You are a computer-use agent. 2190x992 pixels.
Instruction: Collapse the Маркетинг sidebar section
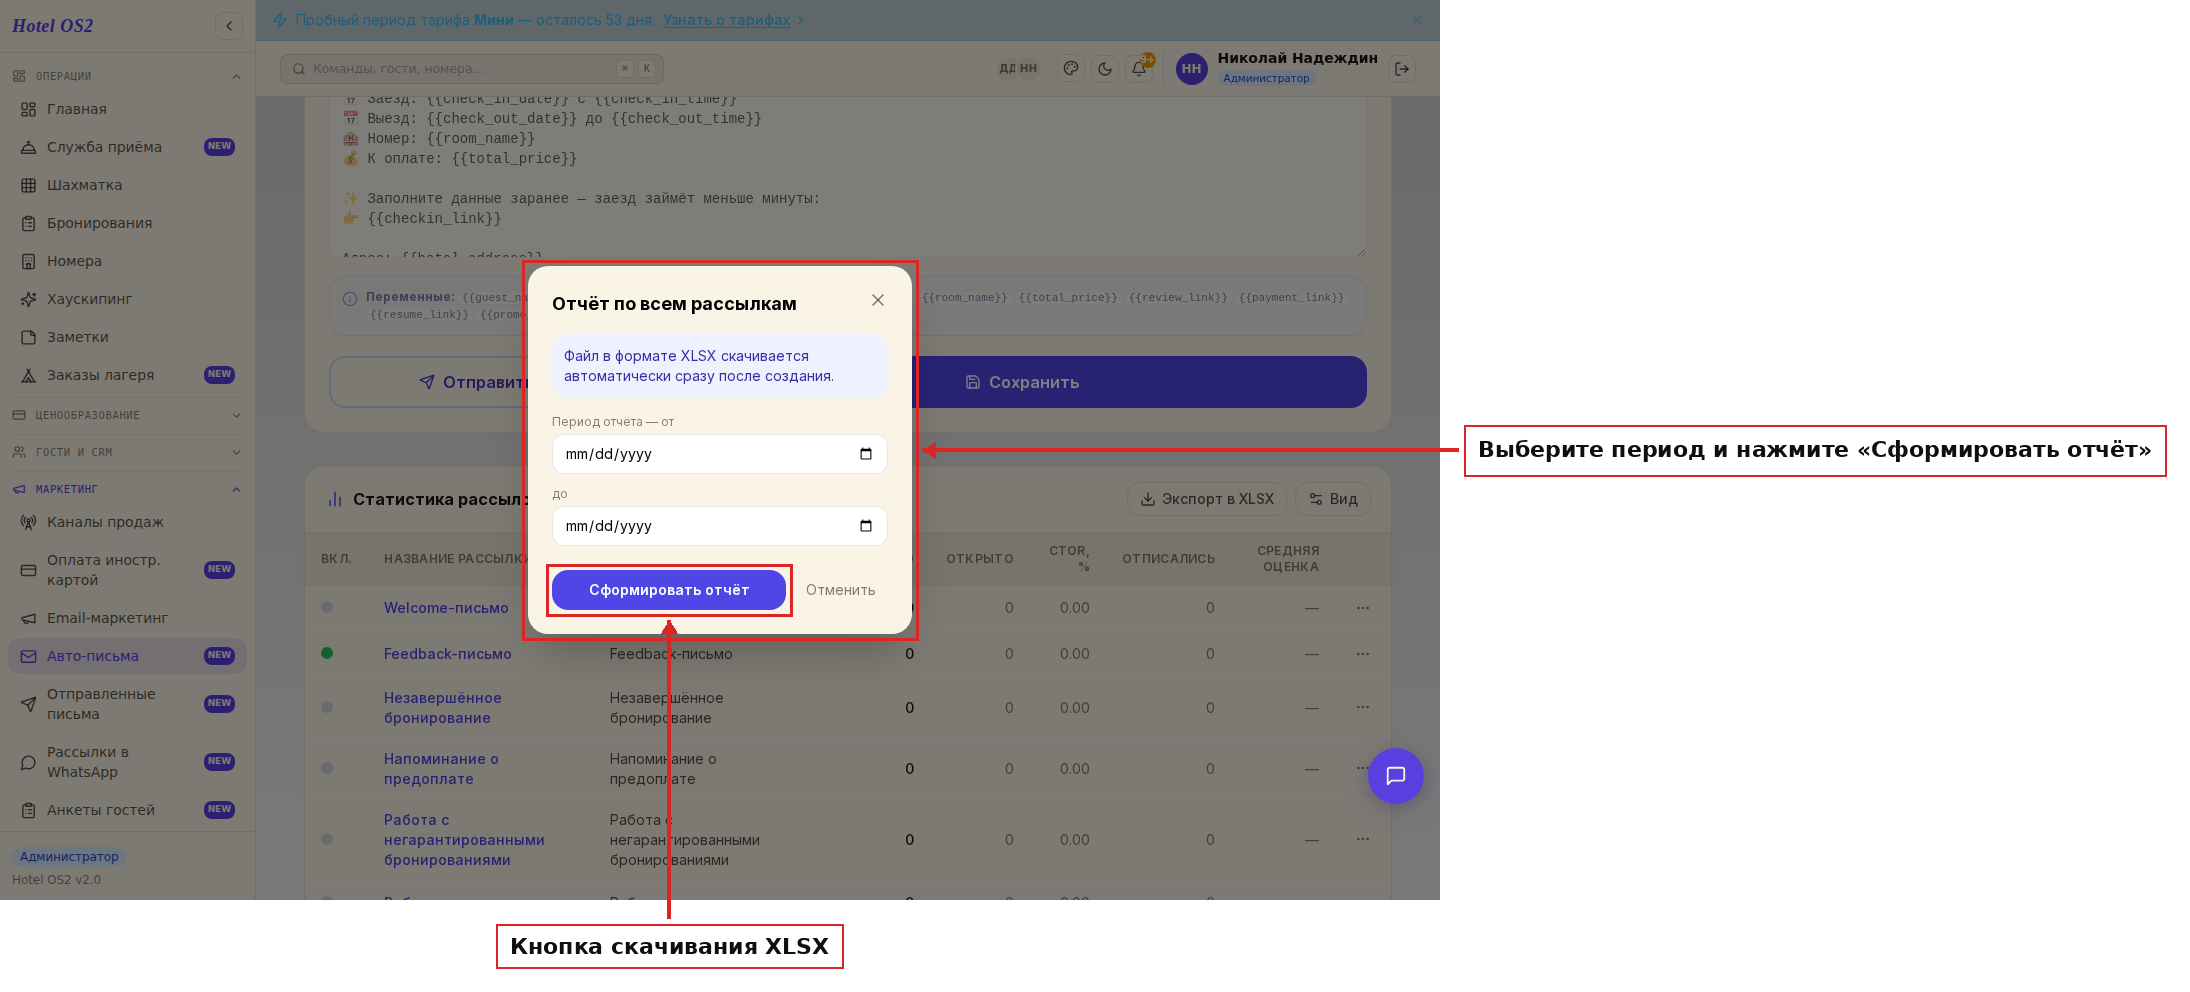pyautogui.click(x=127, y=489)
